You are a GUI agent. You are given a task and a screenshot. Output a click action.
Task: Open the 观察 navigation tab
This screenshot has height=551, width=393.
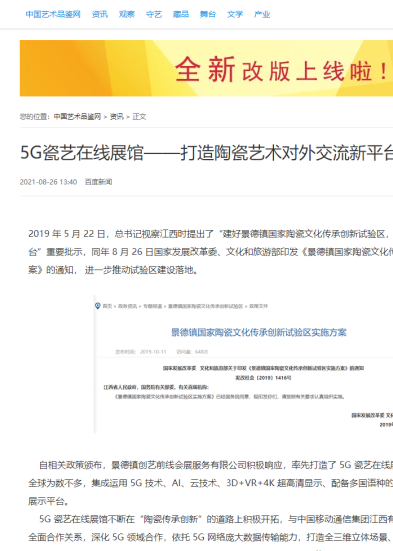[127, 14]
